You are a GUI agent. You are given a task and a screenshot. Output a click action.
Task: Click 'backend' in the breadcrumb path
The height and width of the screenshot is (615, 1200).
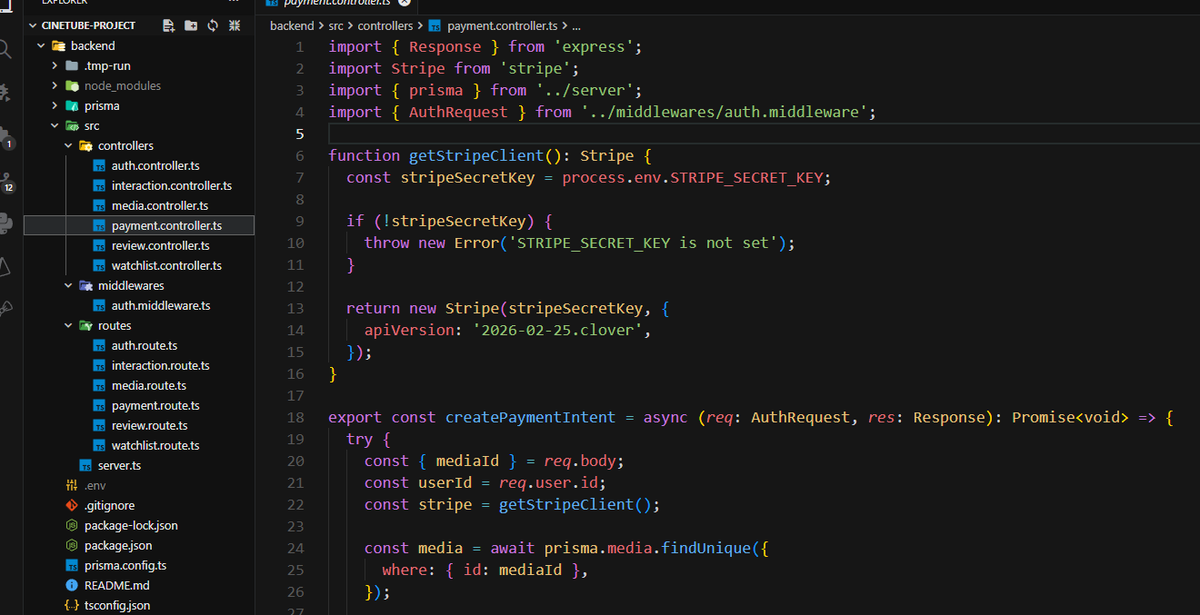291,25
